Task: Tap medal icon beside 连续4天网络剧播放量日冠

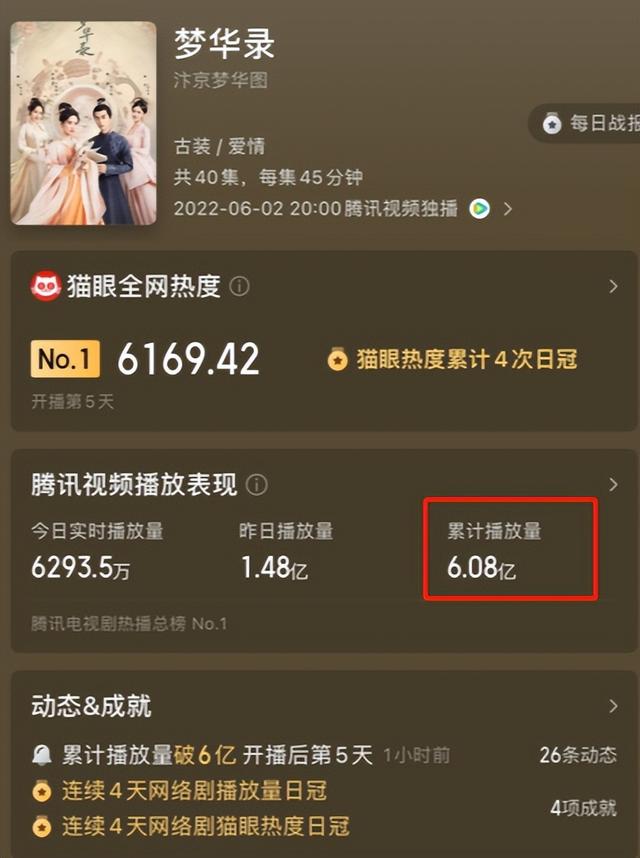Action: point(42,791)
